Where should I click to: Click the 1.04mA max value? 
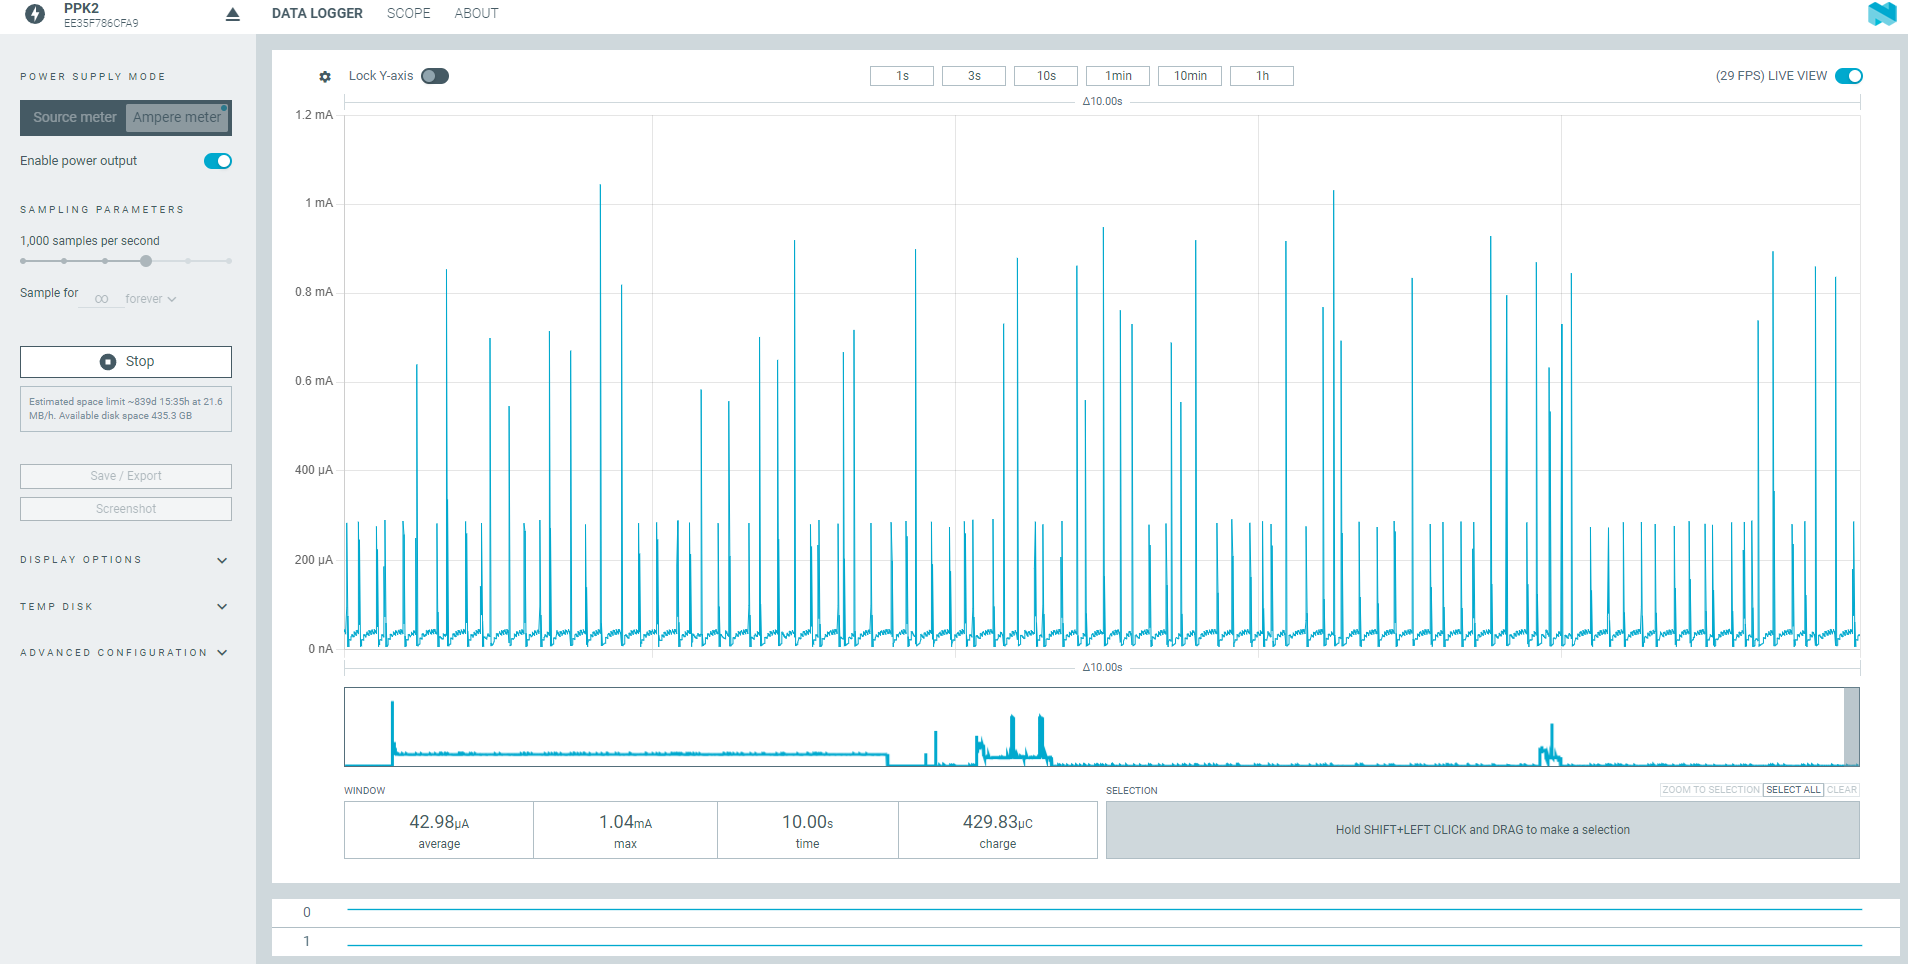click(625, 822)
